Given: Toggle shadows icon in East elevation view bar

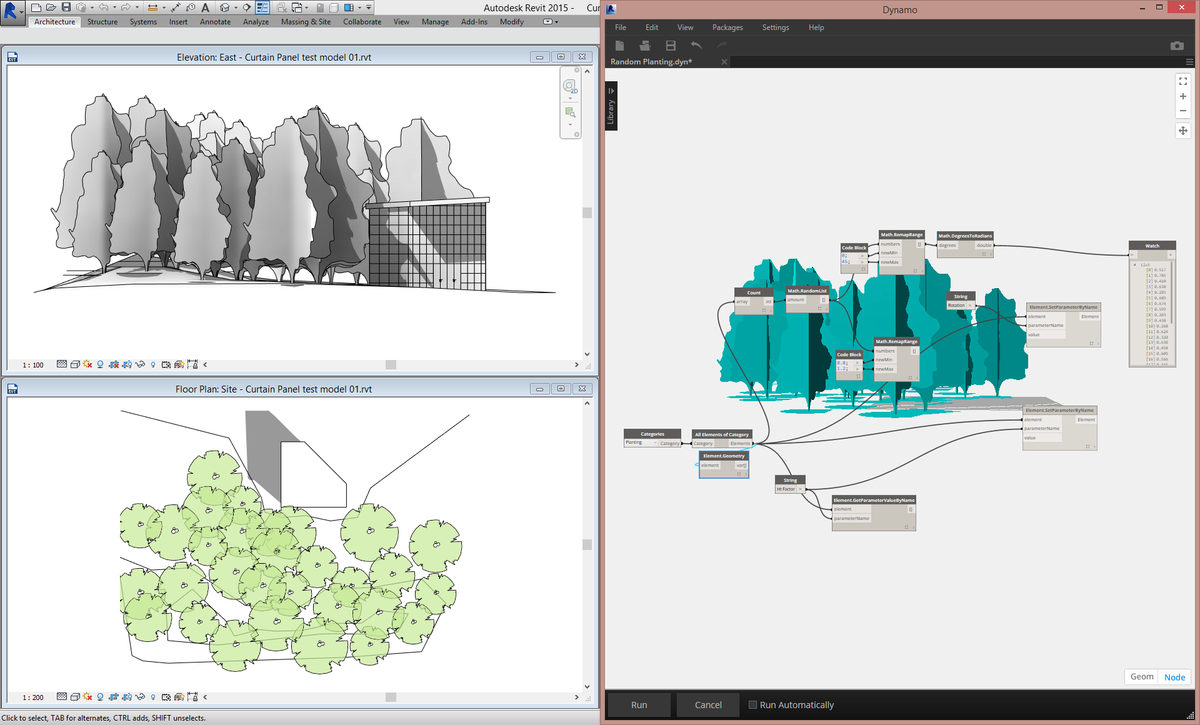Looking at the screenshot, I should coord(100,365).
